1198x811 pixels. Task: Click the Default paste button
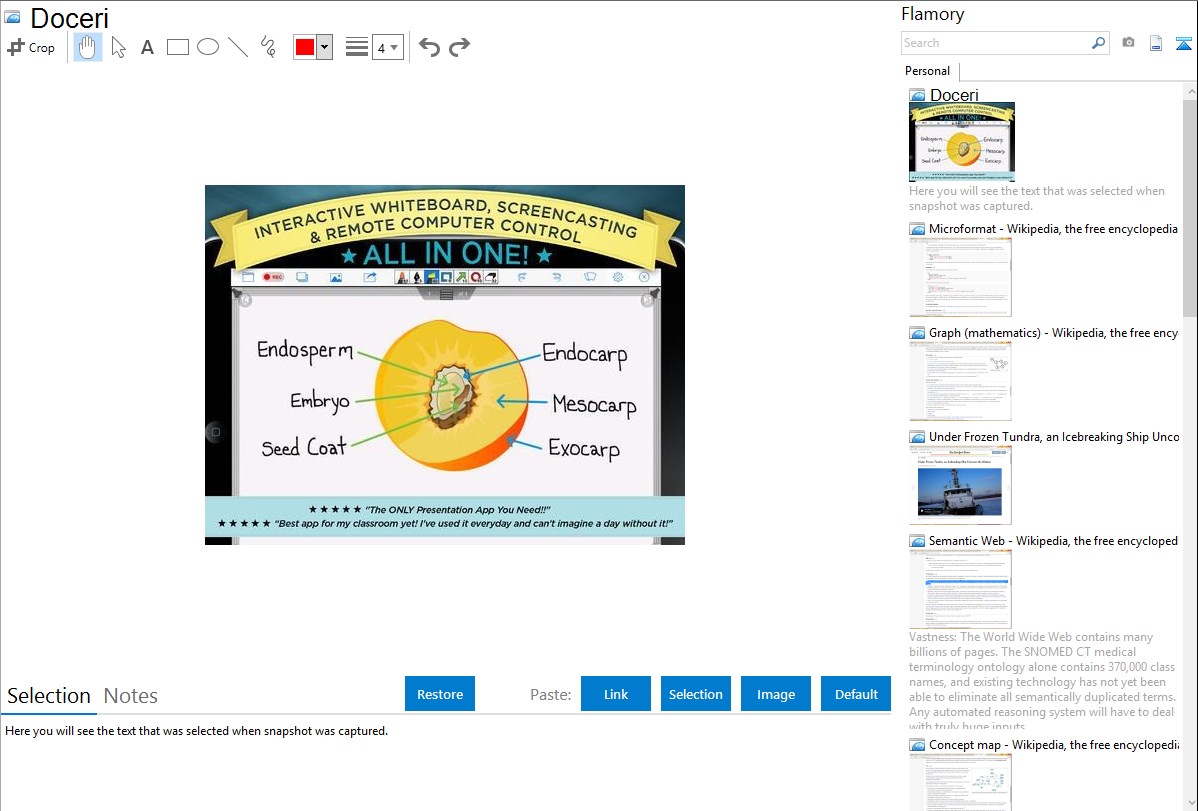pyautogui.click(x=856, y=694)
